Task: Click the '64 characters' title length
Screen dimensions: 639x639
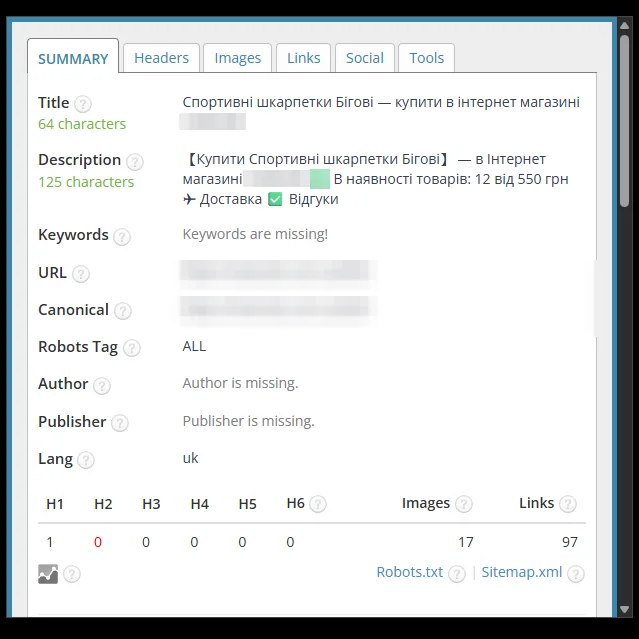Action: 82,124
